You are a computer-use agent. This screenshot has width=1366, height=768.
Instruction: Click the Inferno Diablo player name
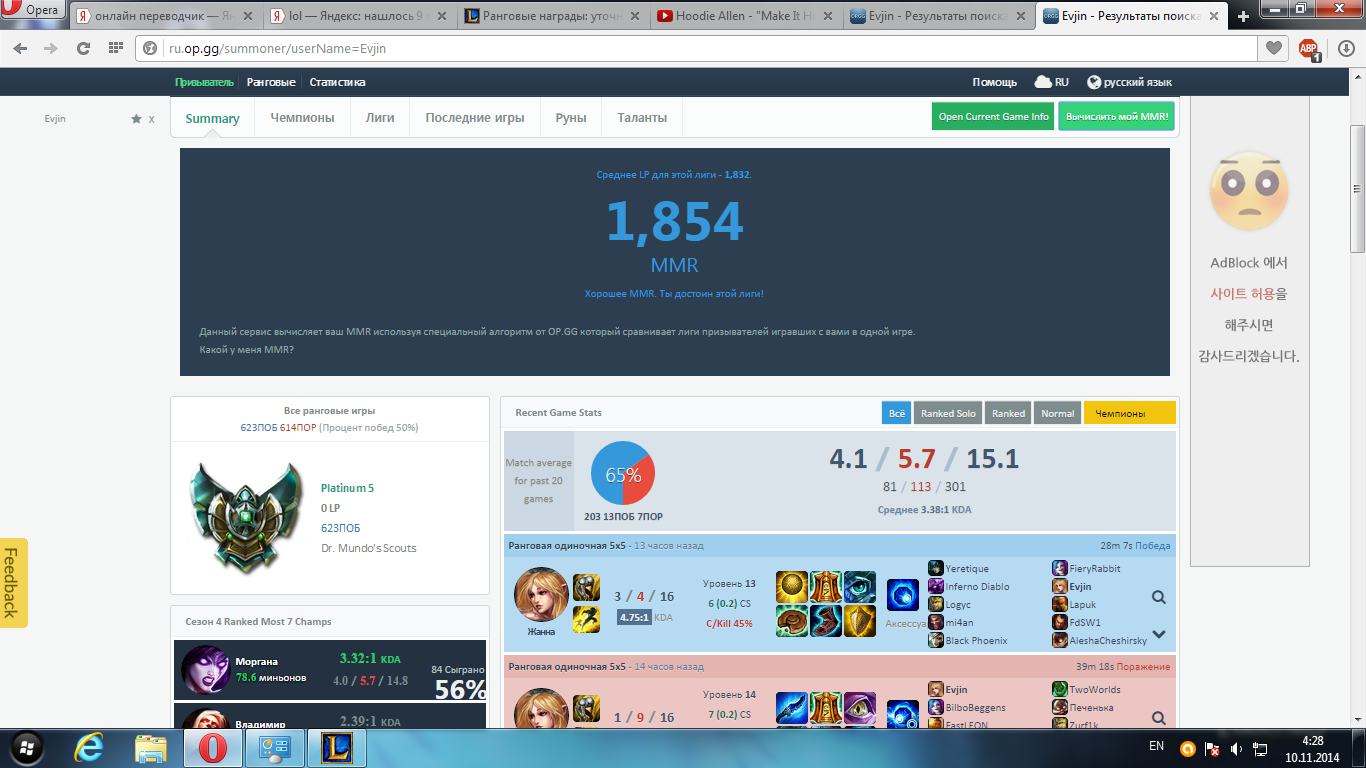(977, 586)
